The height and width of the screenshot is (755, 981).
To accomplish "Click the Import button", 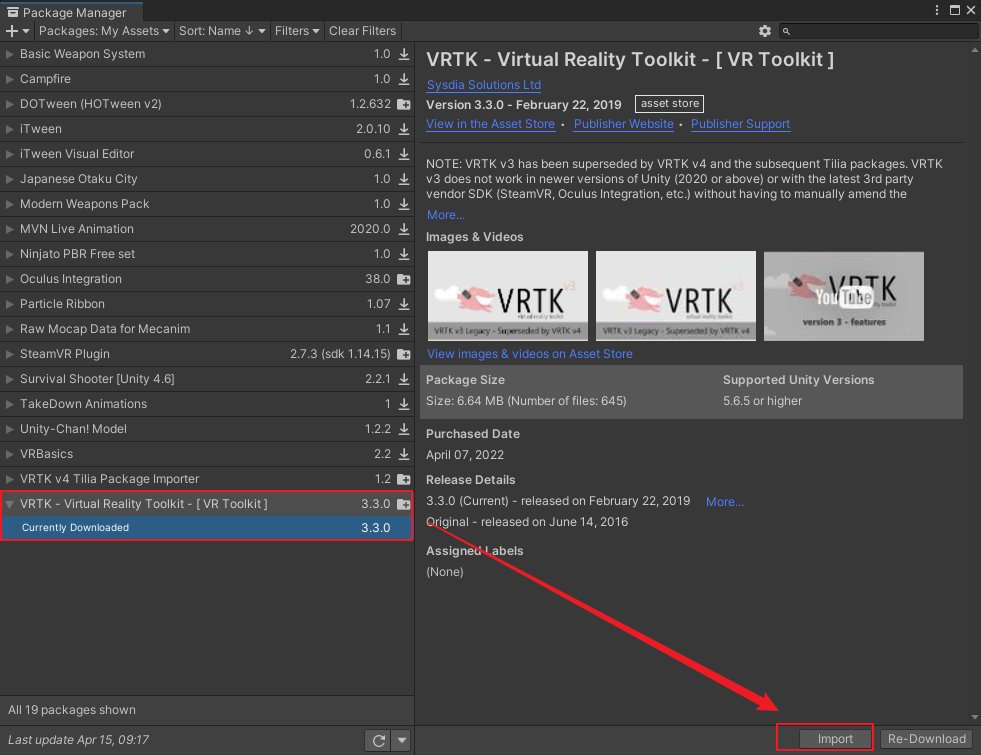I will tap(835, 739).
